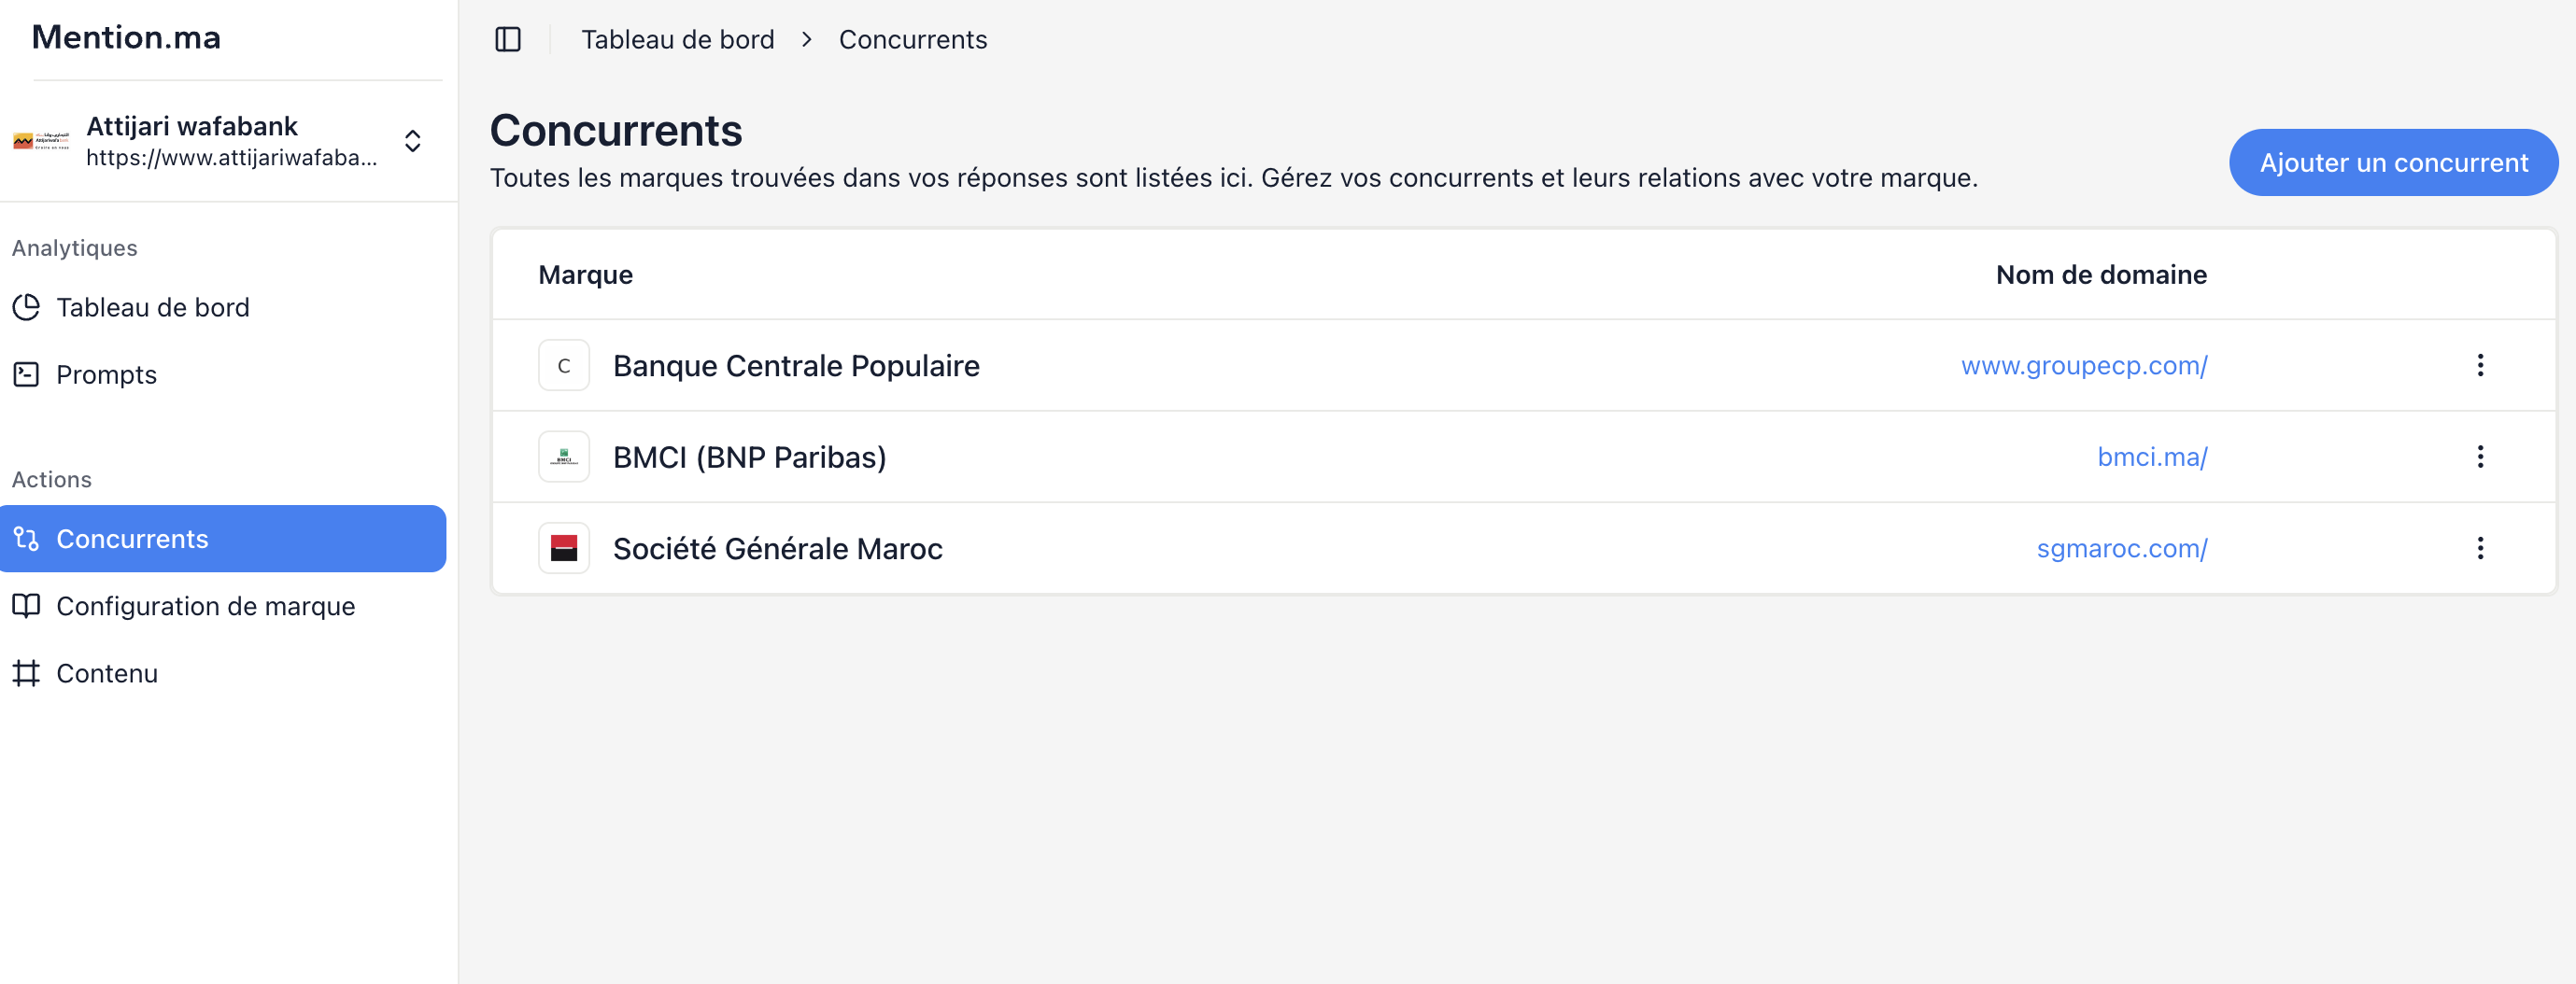Click Tableau de bord breadcrumb
Screen dimensions: 2576x984
coord(677,40)
